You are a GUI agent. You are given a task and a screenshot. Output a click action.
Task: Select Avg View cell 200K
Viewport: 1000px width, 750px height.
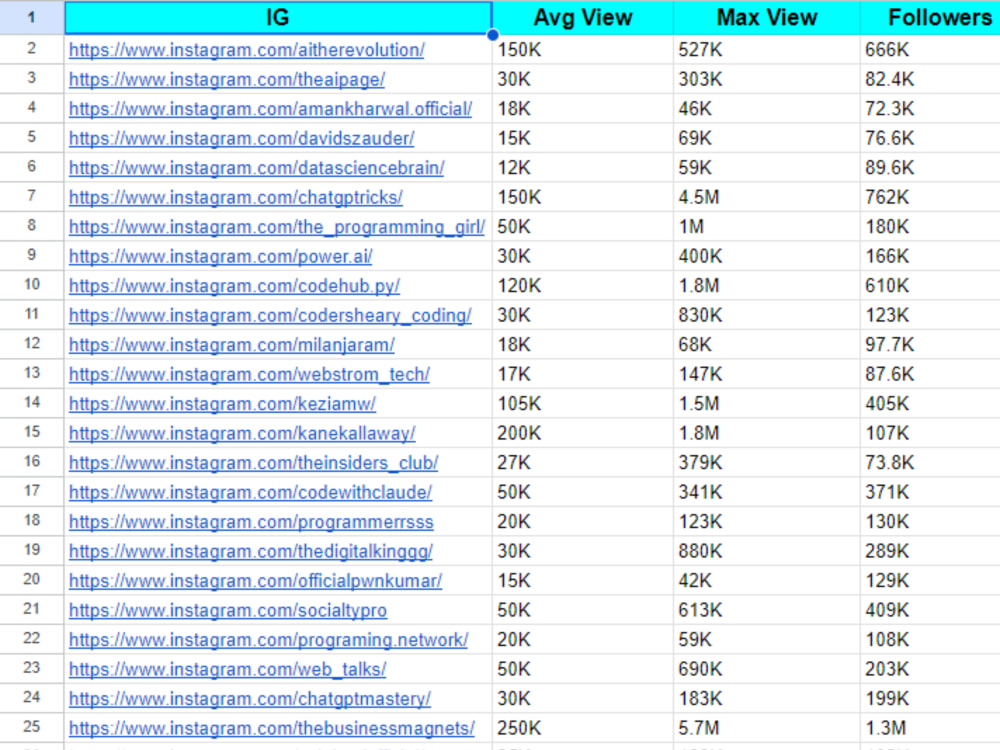click(583, 433)
